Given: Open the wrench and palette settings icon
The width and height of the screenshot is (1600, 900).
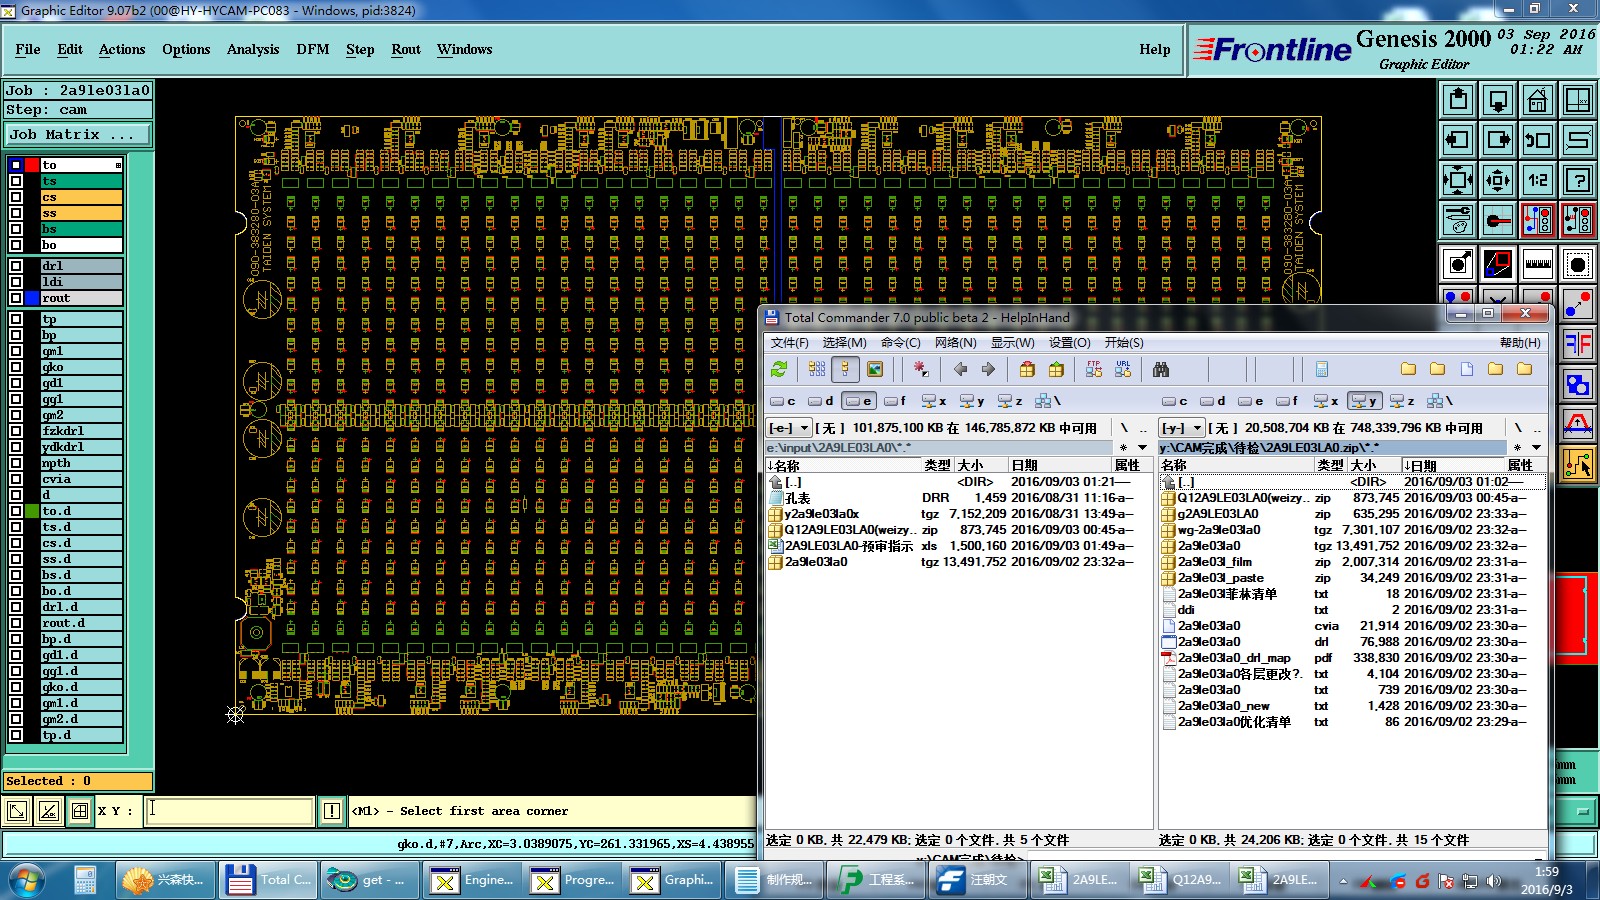Looking at the screenshot, I should [1458, 220].
